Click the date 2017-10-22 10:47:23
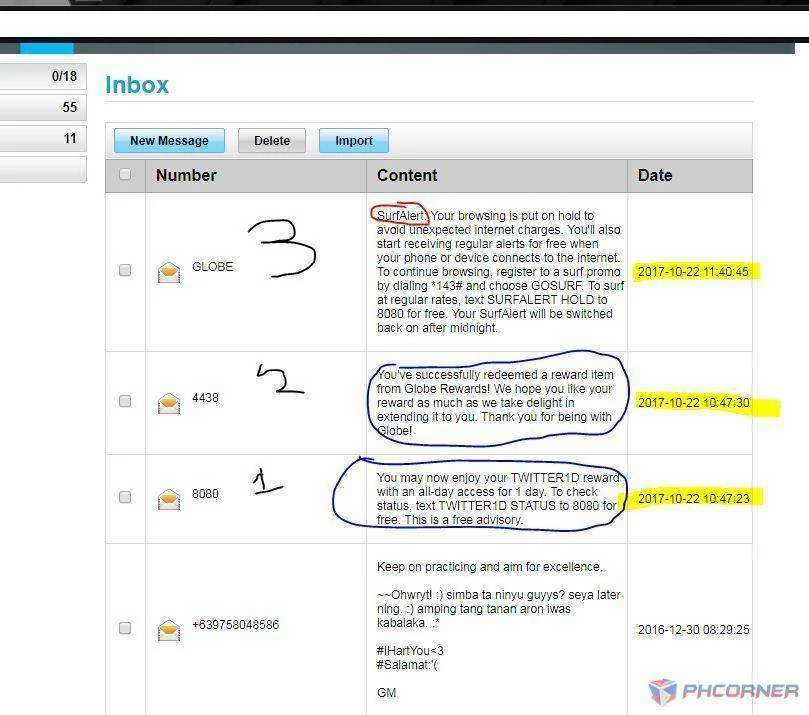 (x=693, y=499)
